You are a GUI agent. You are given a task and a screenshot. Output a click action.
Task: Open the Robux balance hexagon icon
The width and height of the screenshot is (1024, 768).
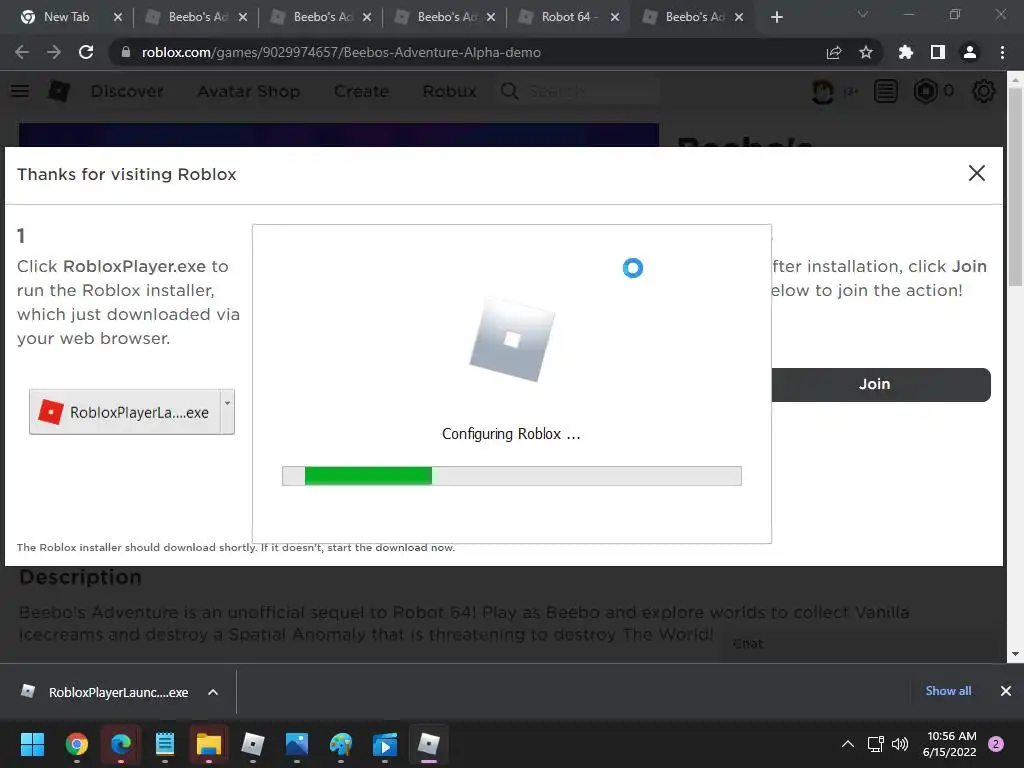925,91
